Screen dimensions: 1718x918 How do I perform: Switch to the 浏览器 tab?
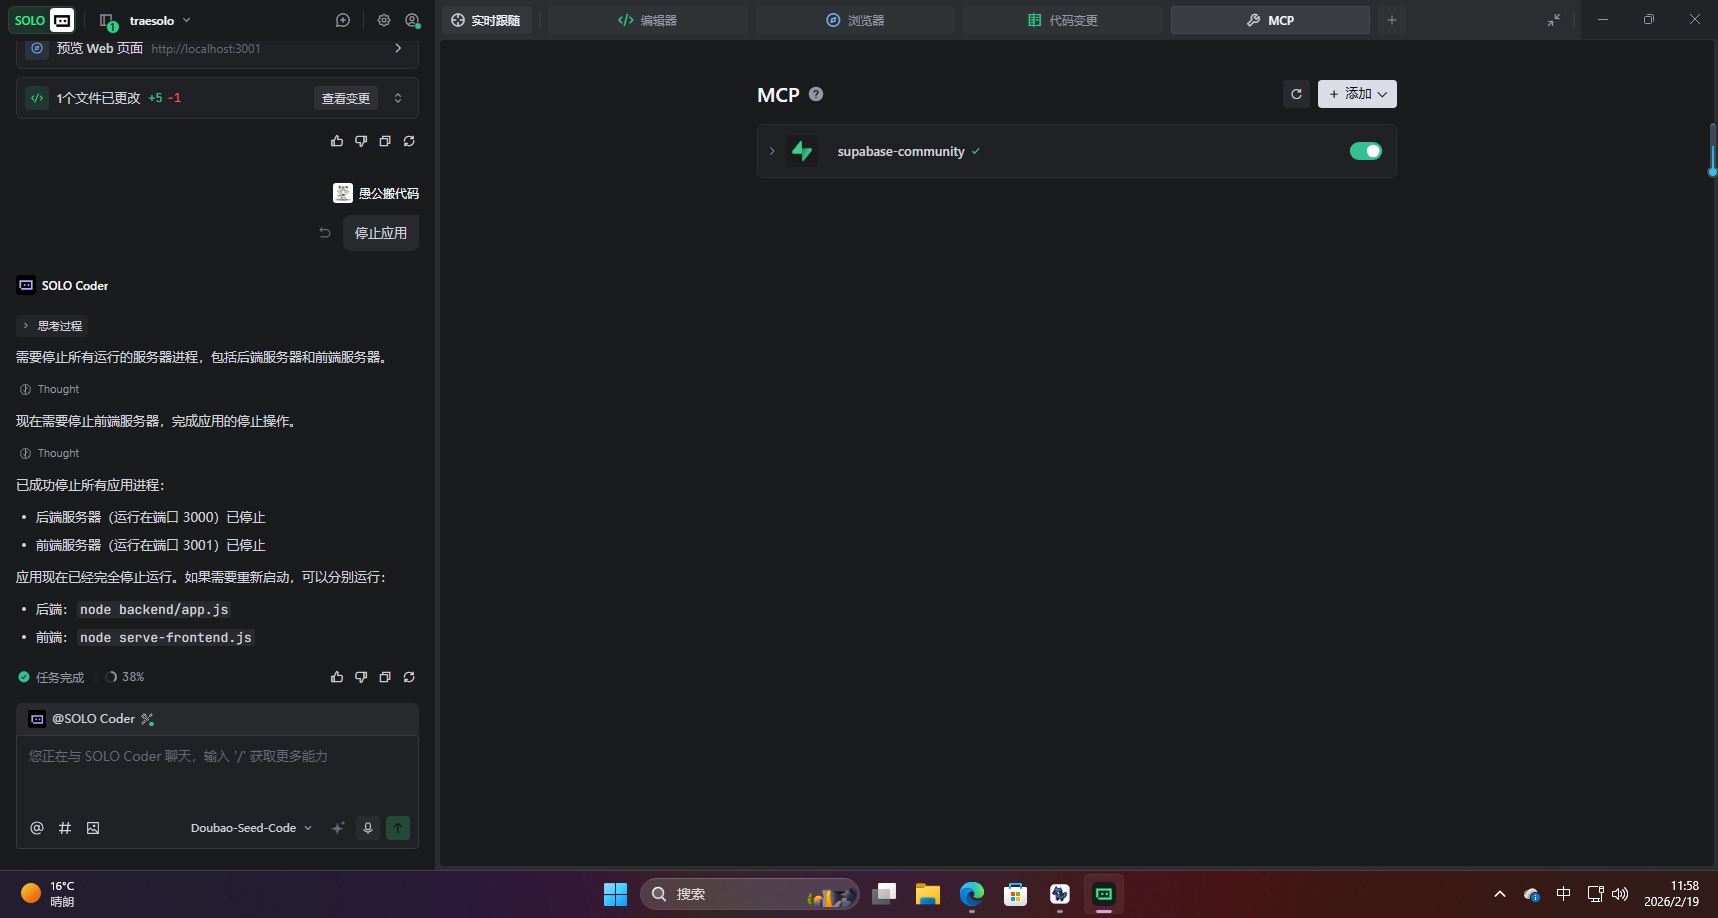point(855,20)
